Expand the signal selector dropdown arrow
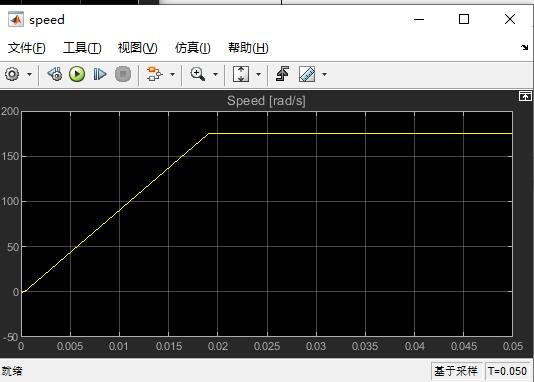This screenshot has height=382, width=534. coord(172,74)
